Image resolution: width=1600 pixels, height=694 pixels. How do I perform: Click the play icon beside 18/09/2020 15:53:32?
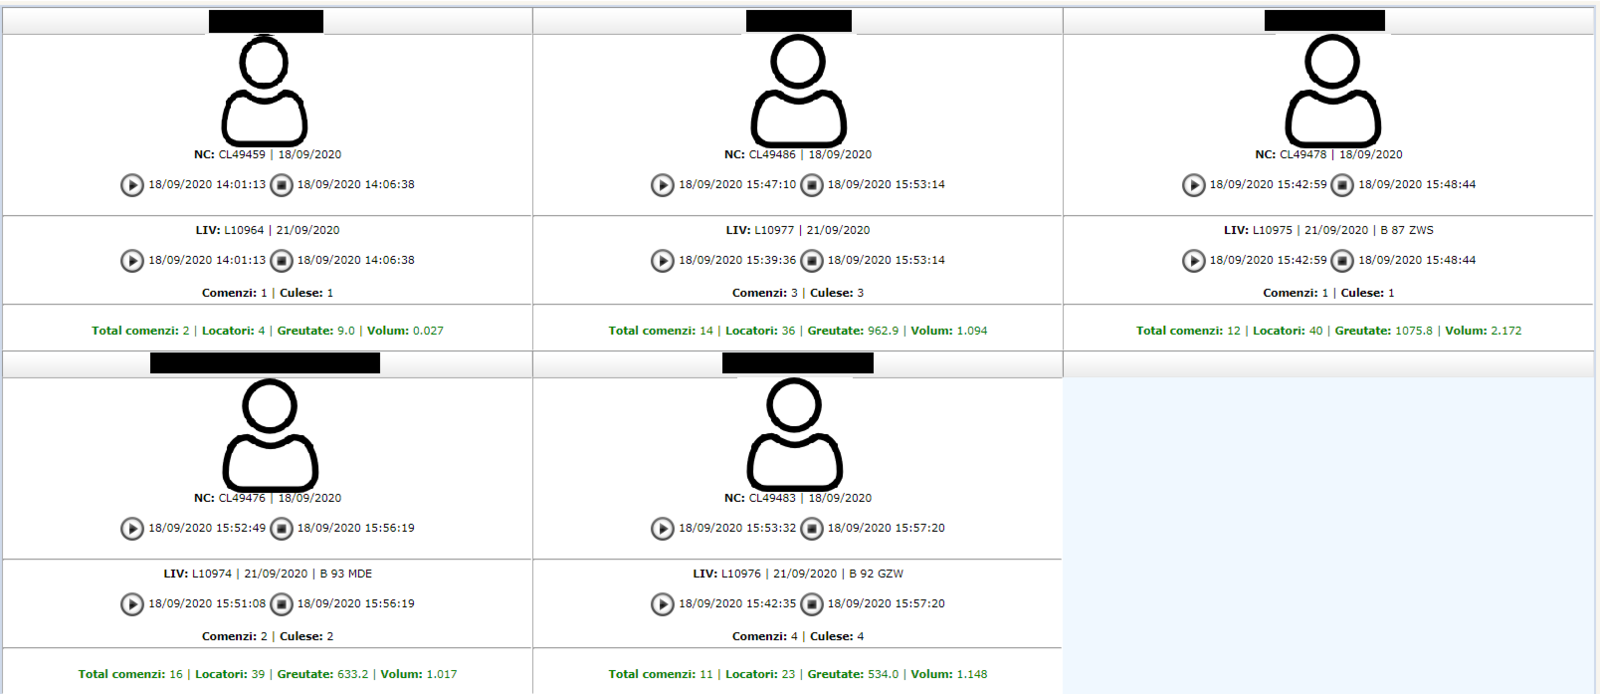click(662, 529)
